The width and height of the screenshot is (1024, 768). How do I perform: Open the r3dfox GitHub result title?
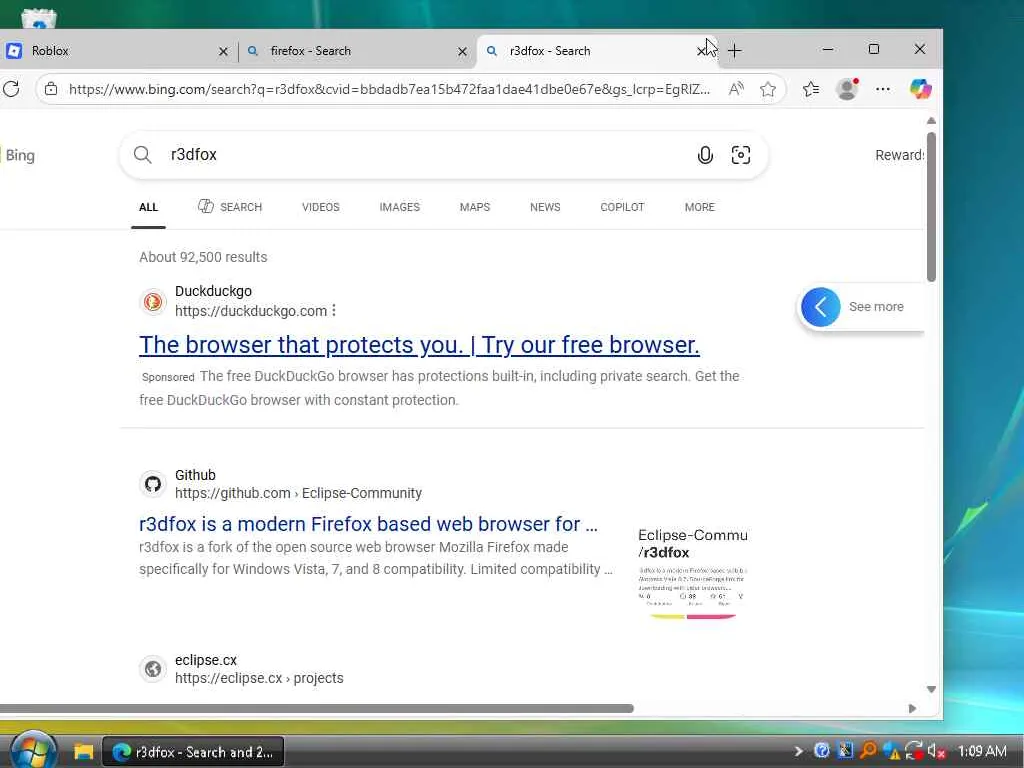point(368,524)
